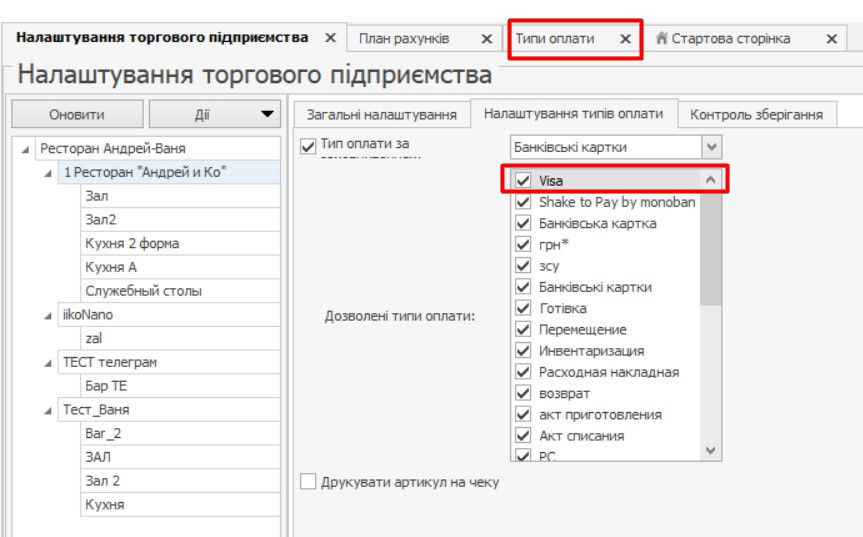
Task: Toggle Тип оплати за замовчуванням checkbox
Action: point(309,147)
